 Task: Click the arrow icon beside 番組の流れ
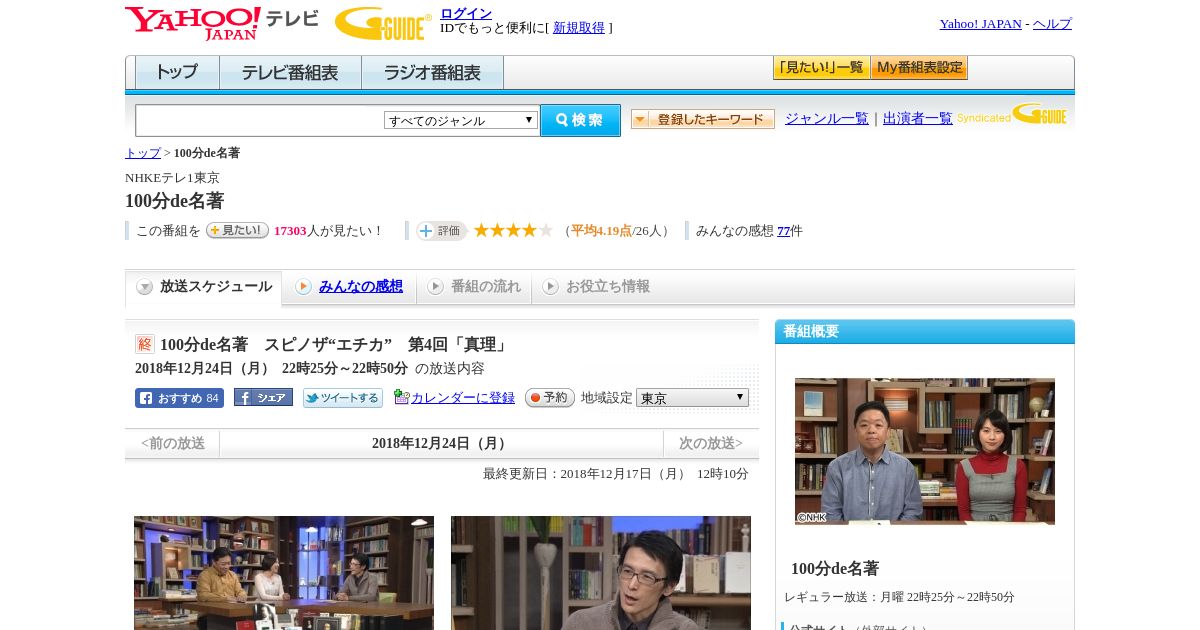point(435,286)
